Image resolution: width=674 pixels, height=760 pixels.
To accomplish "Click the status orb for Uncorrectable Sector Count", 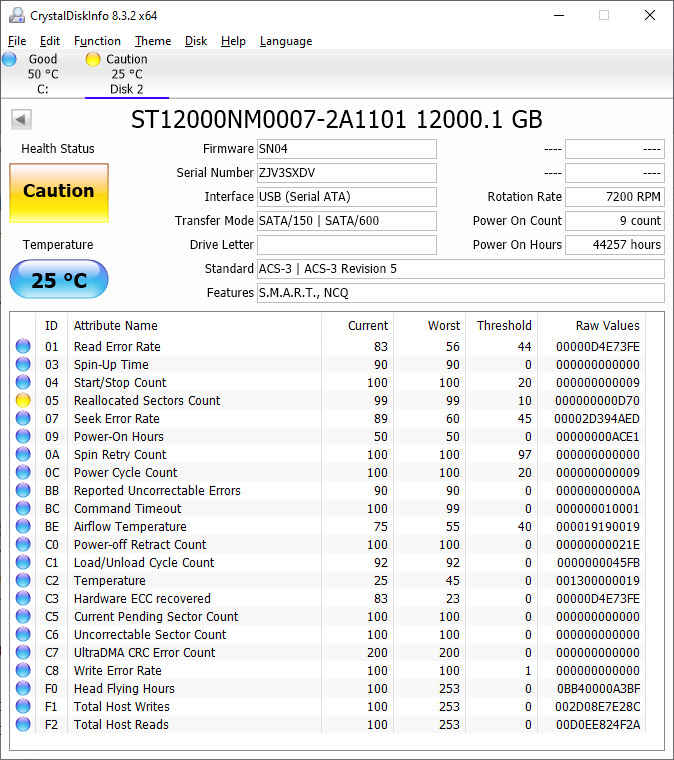I will pyautogui.click(x=23, y=634).
